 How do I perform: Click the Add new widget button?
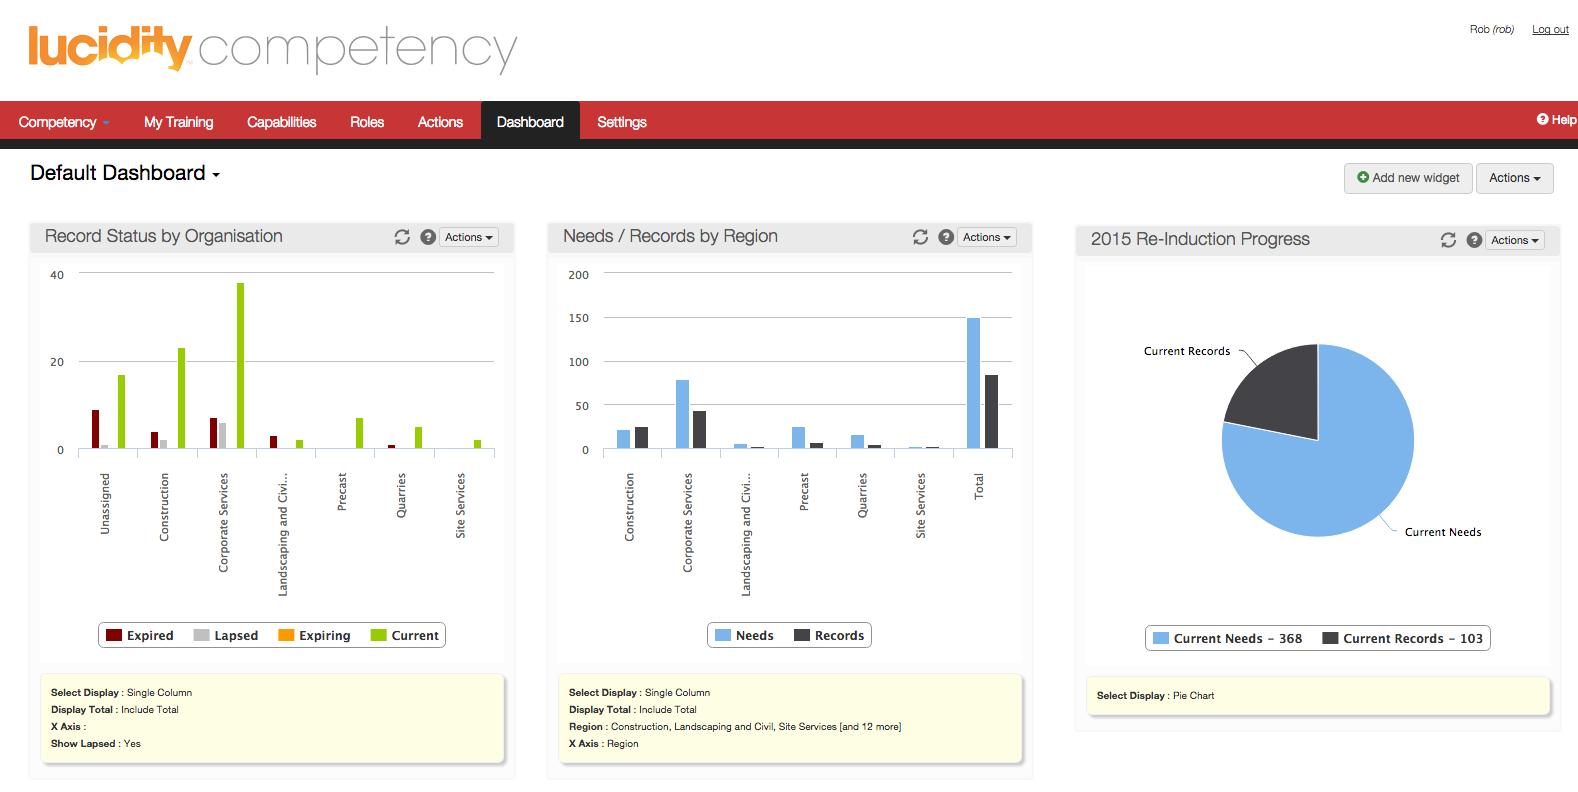coord(1408,178)
